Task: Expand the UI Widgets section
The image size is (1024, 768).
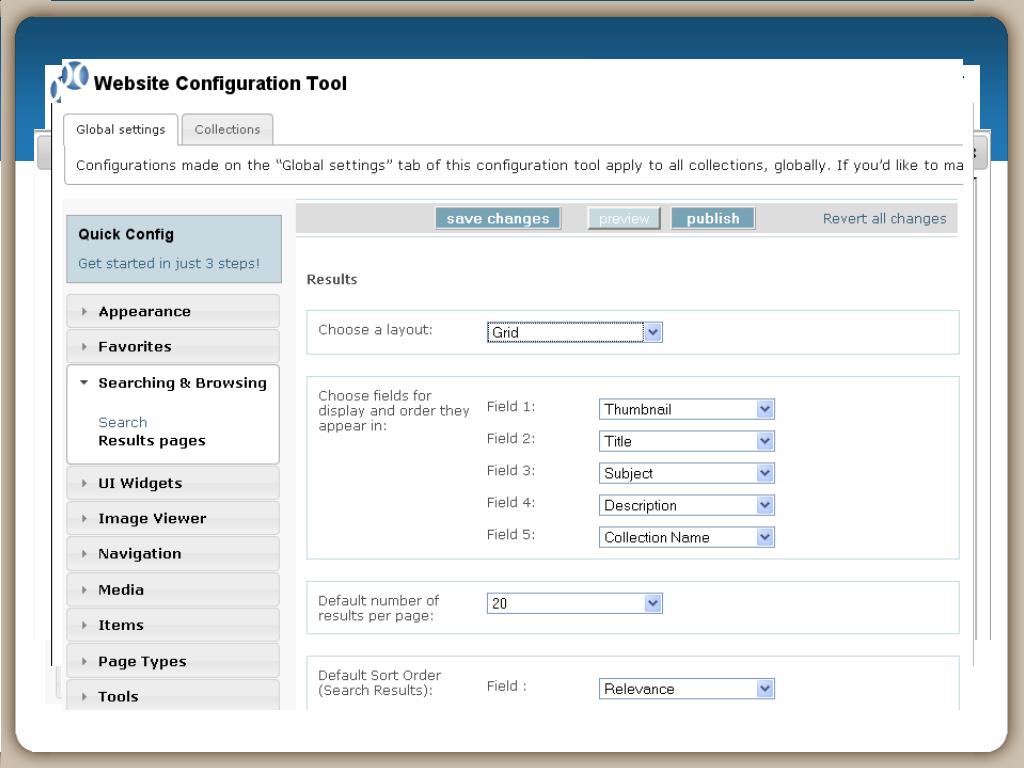Action: click(140, 483)
